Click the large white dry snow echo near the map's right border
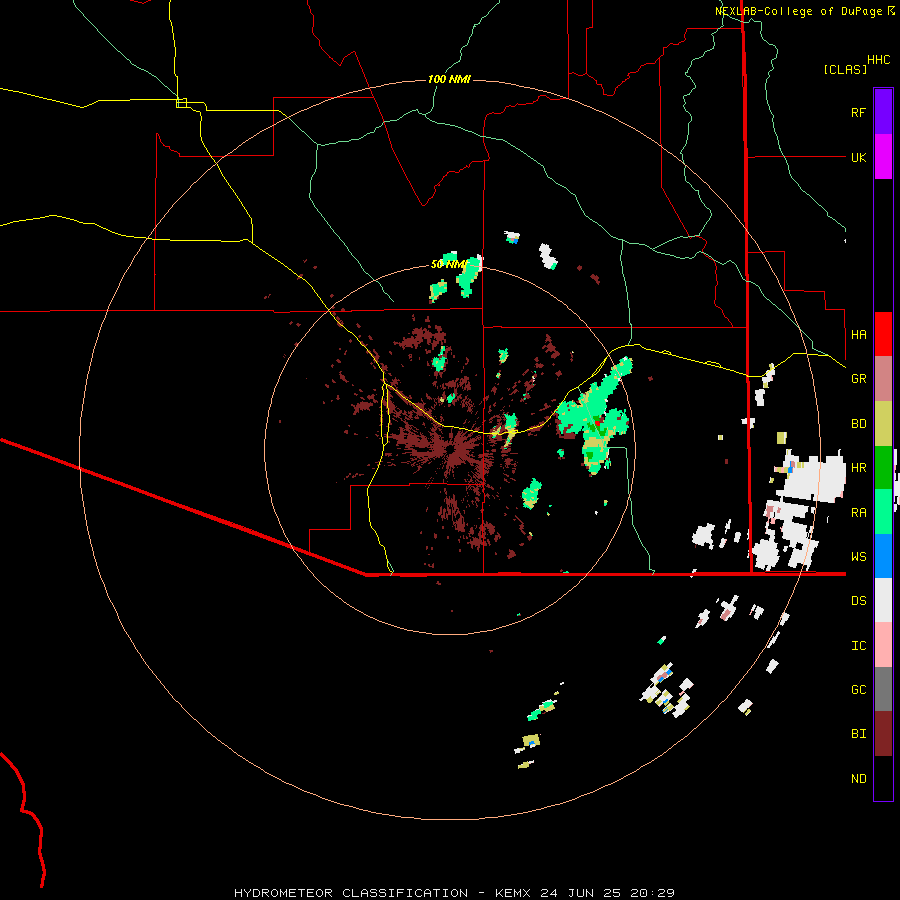Viewport: 900px width, 900px height. click(814, 477)
